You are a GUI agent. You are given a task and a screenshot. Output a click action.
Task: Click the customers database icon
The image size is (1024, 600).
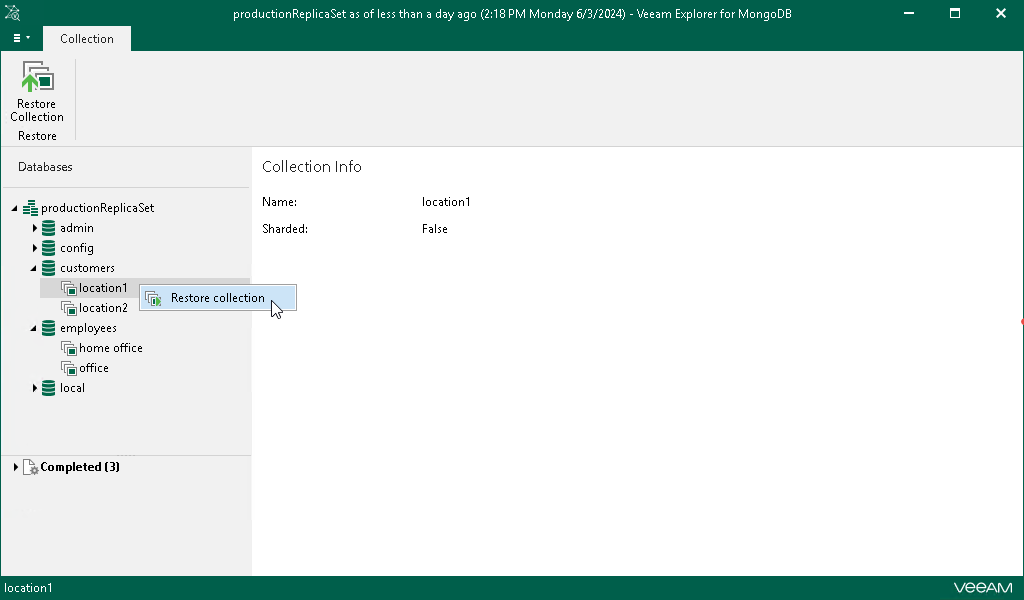pyautogui.click(x=48, y=268)
